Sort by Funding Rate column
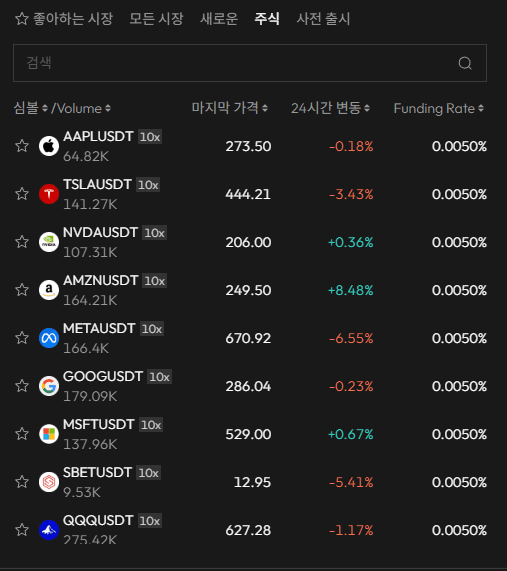 (439, 108)
